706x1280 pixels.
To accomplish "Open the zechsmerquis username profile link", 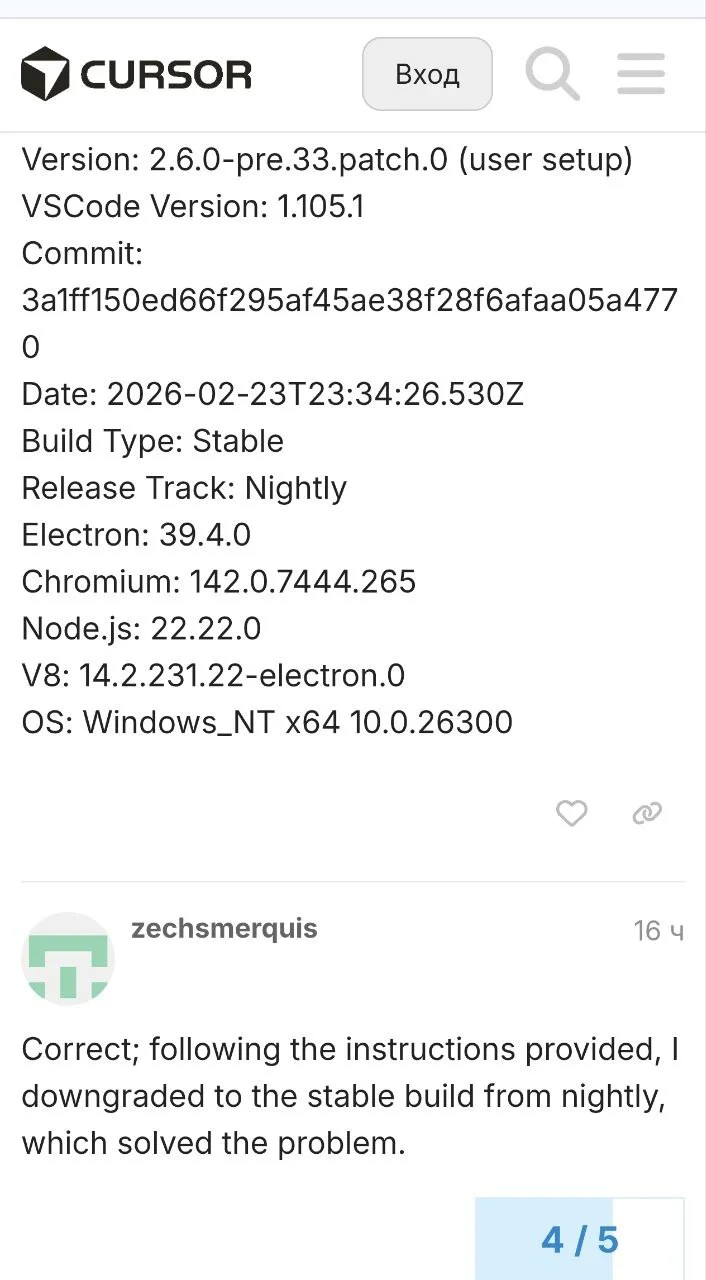I will pyautogui.click(x=224, y=929).
